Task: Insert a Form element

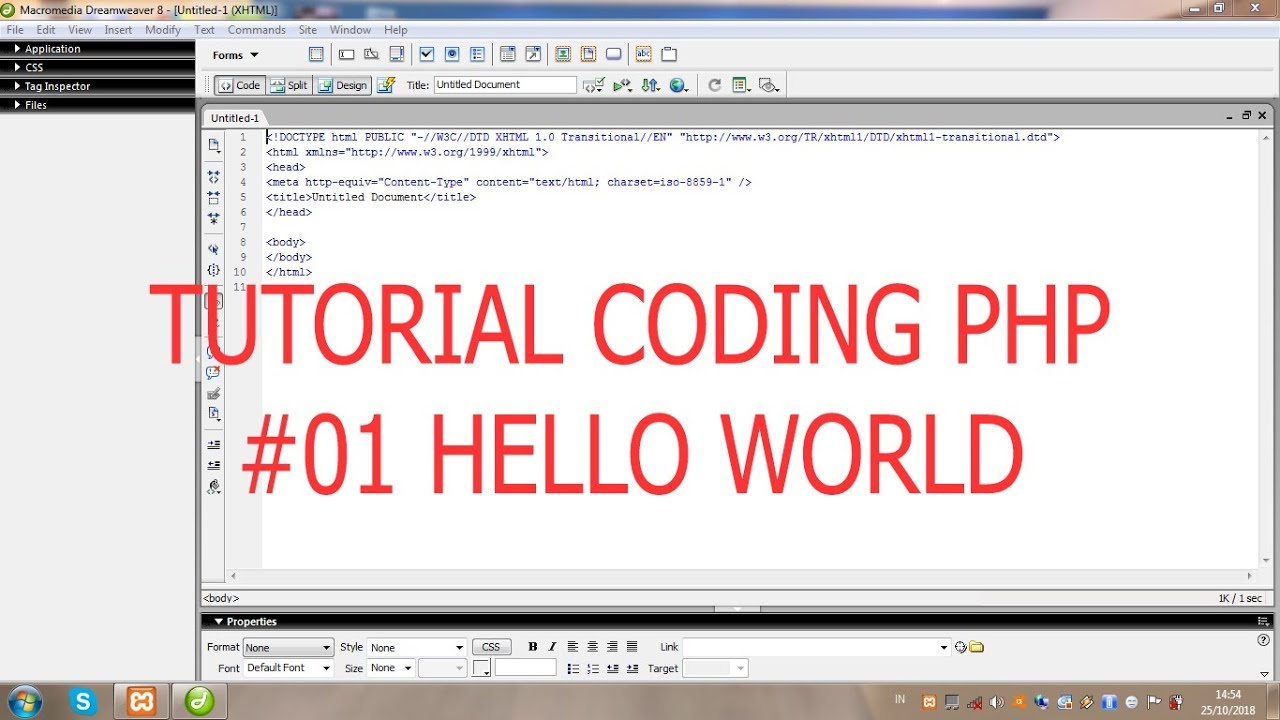Action: point(316,55)
